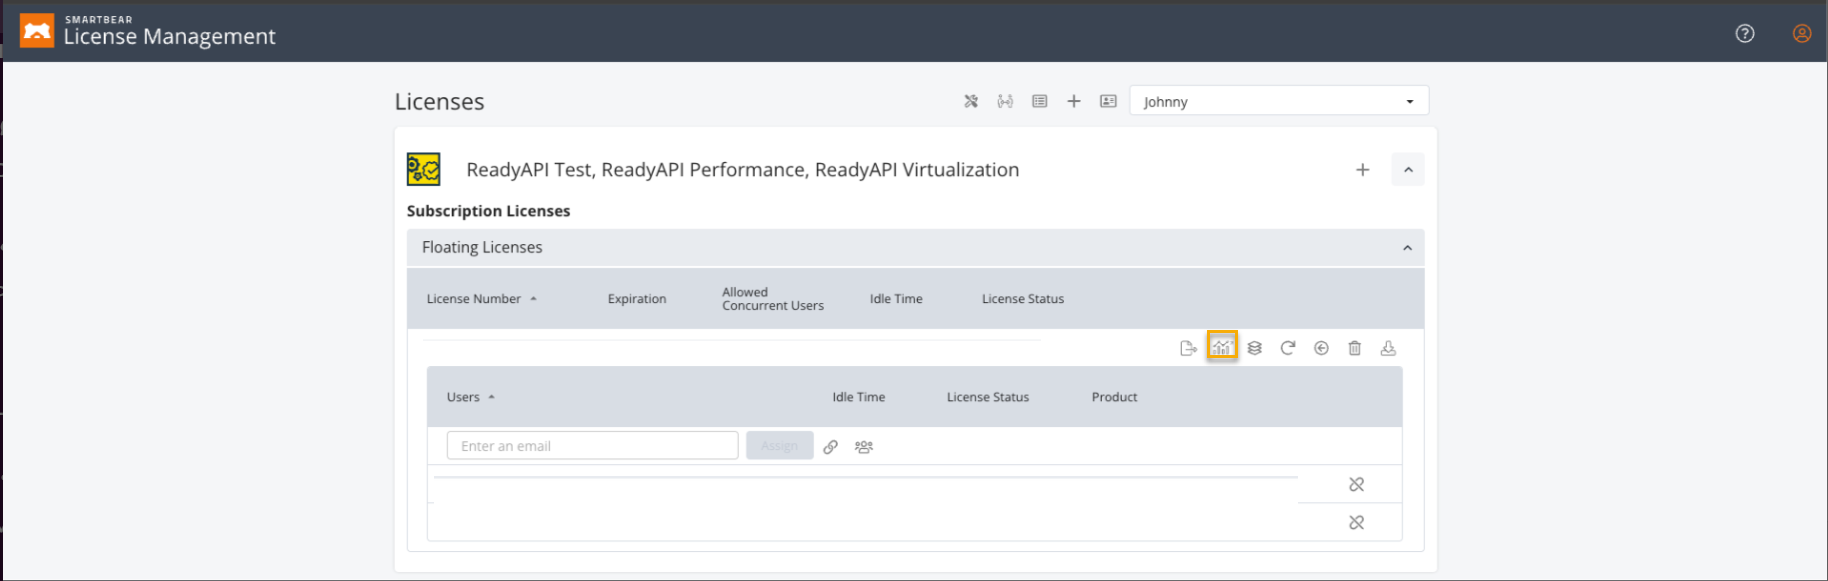Click the stacked layers icon in license row

[1254, 348]
